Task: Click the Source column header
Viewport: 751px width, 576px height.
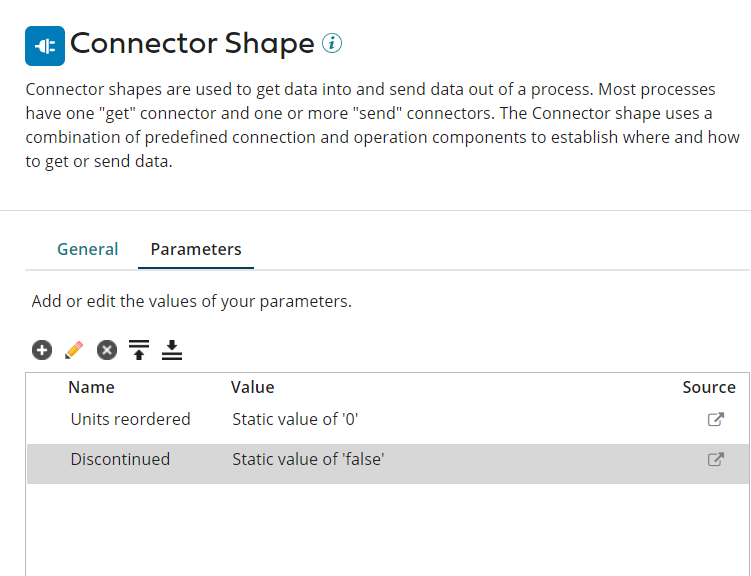Action: (x=709, y=387)
